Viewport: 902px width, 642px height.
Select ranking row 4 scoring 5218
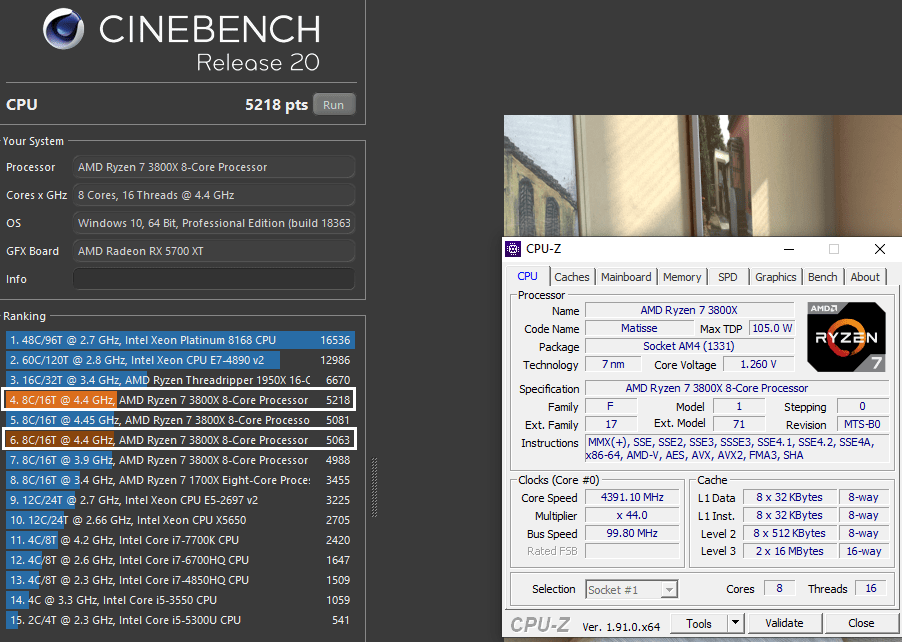[180, 400]
